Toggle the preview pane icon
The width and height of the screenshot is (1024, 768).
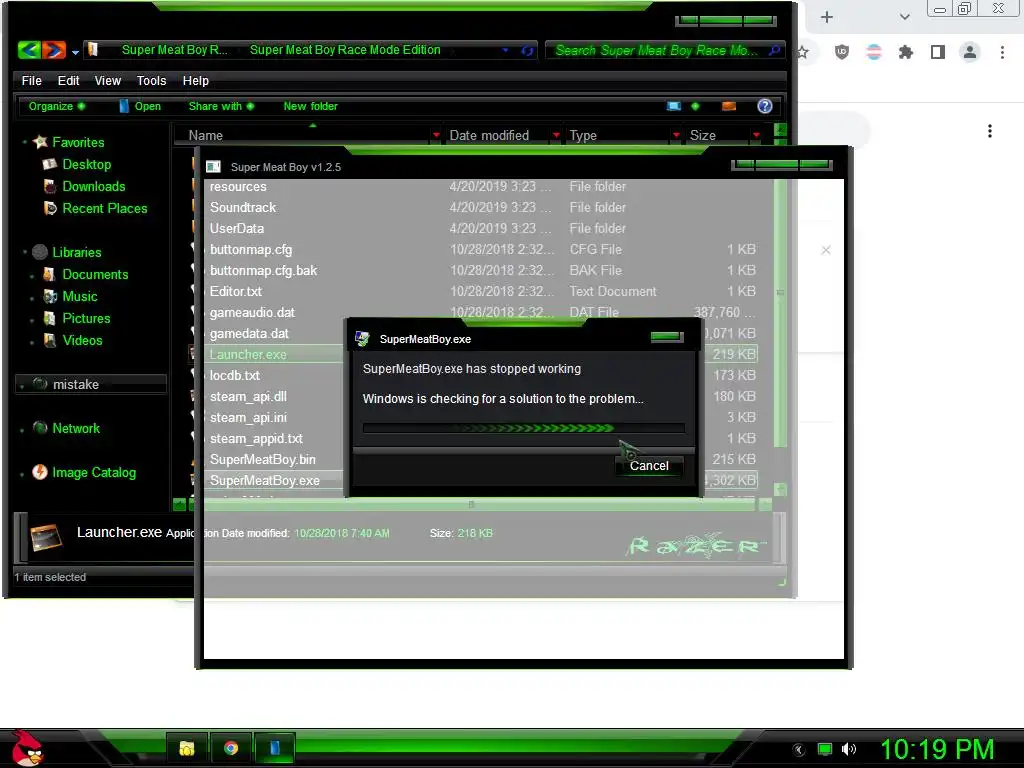point(729,106)
